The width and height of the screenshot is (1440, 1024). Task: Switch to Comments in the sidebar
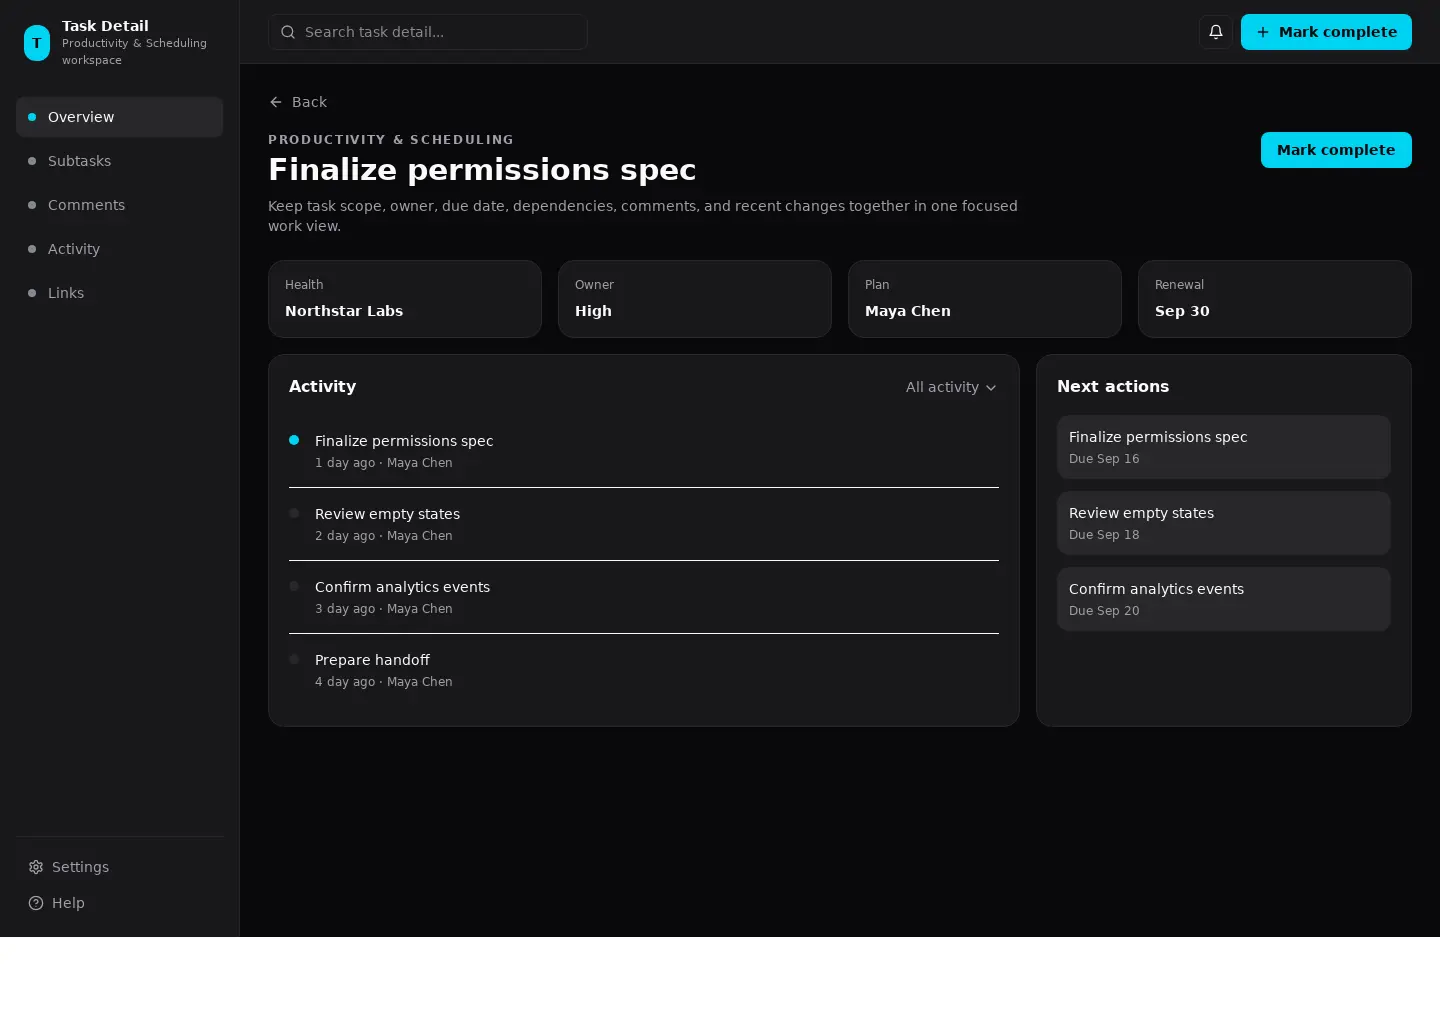pyautogui.click(x=120, y=205)
